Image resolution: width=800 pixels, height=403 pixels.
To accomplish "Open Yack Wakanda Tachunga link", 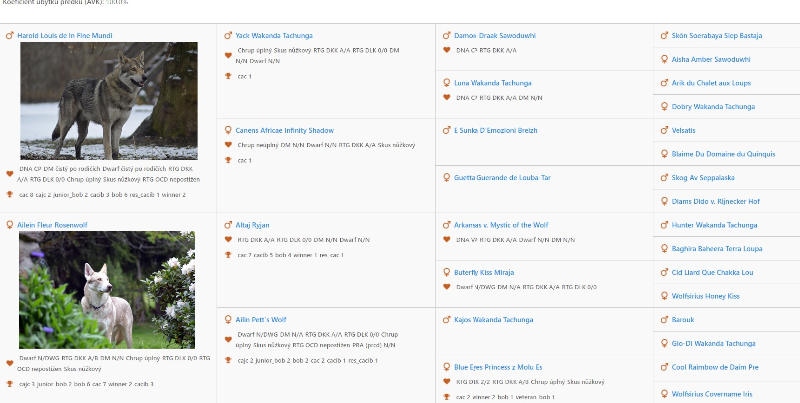I will pyautogui.click(x=274, y=36).
